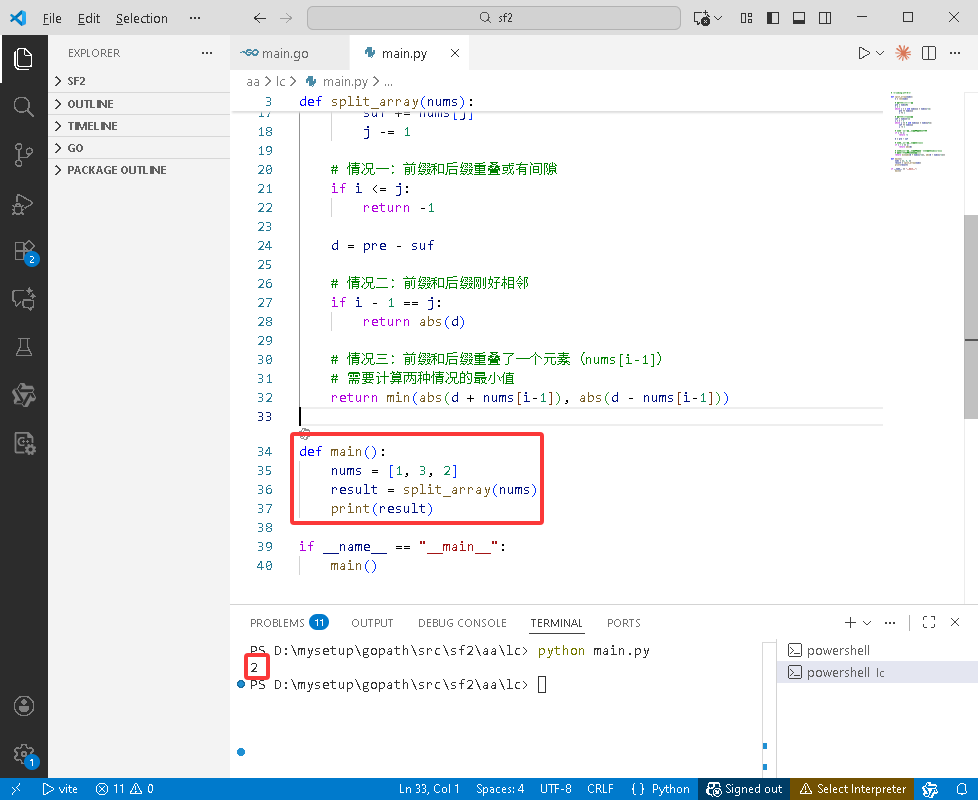Open the Run and Debug view
Screen dimensions: 978x800
coord(24,203)
